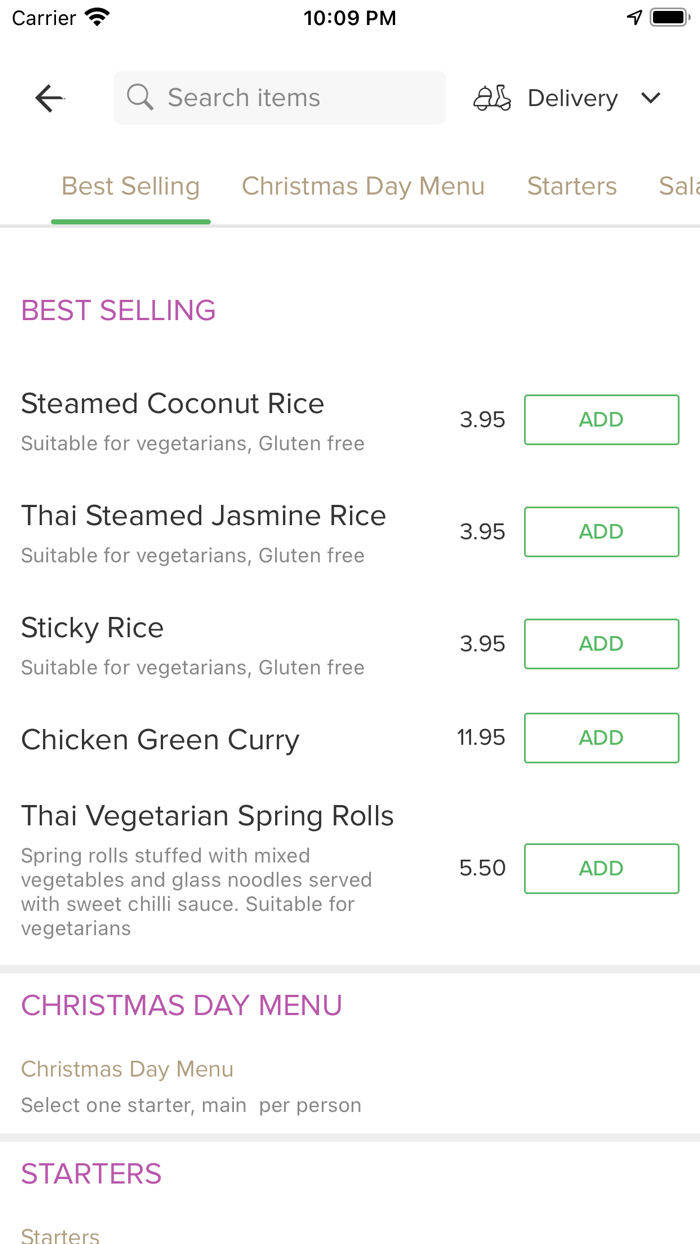Tap the Wi-Fi icon in status bar

click(x=95, y=16)
